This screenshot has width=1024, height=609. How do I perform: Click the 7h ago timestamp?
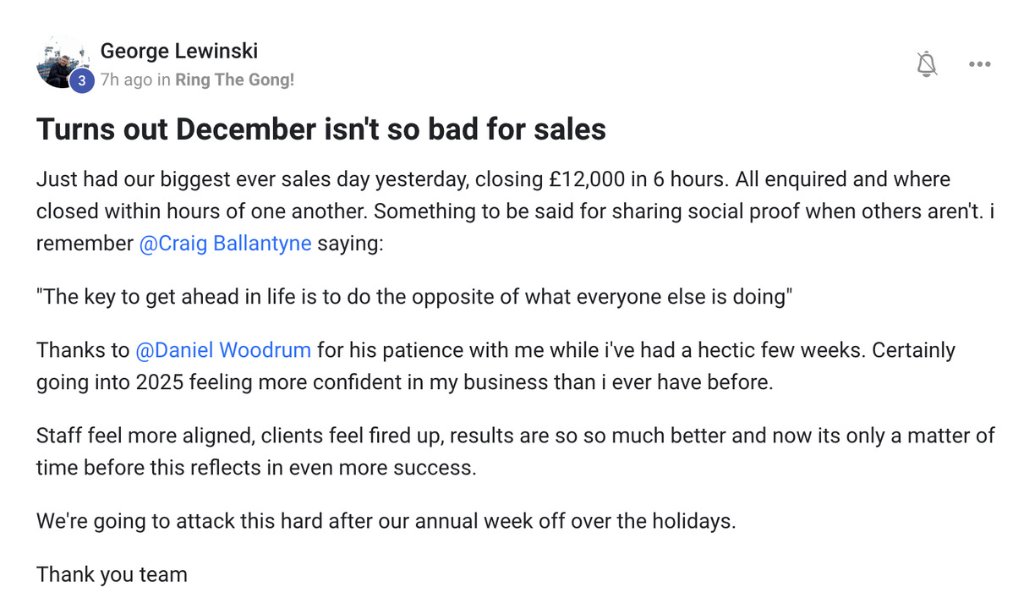[x=127, y=79]
